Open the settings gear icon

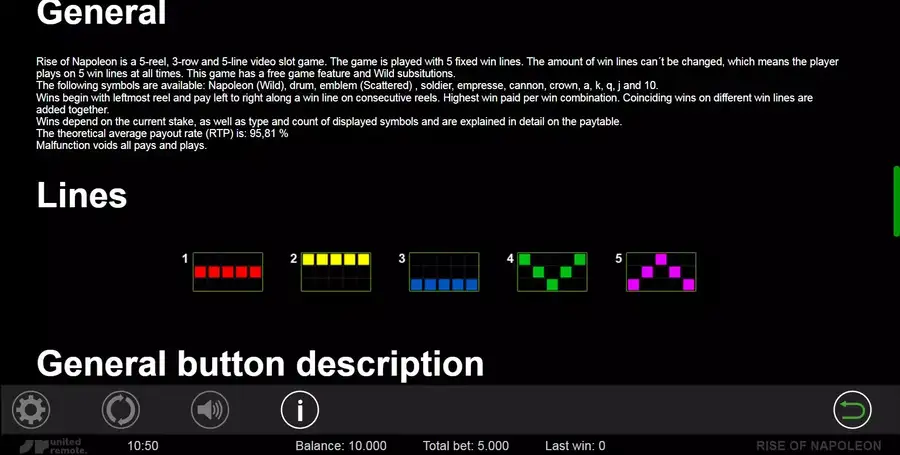click(x=31, y=410)
